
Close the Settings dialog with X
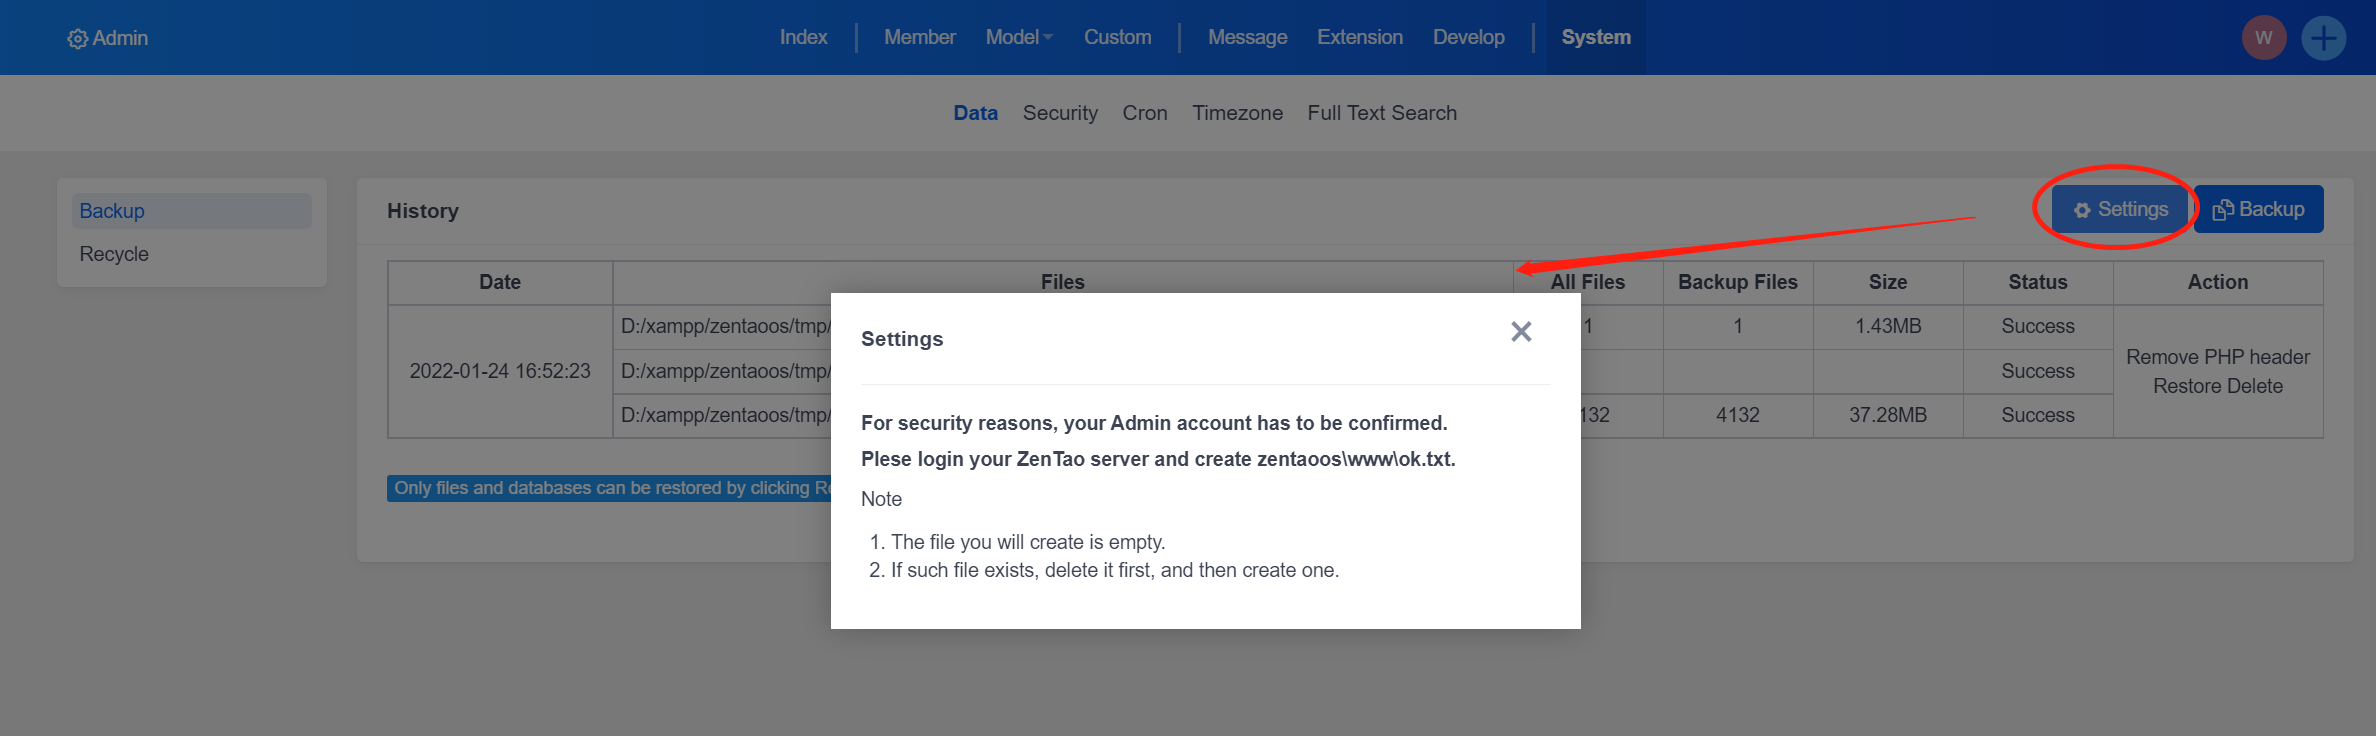click(x=1521, y=332)
